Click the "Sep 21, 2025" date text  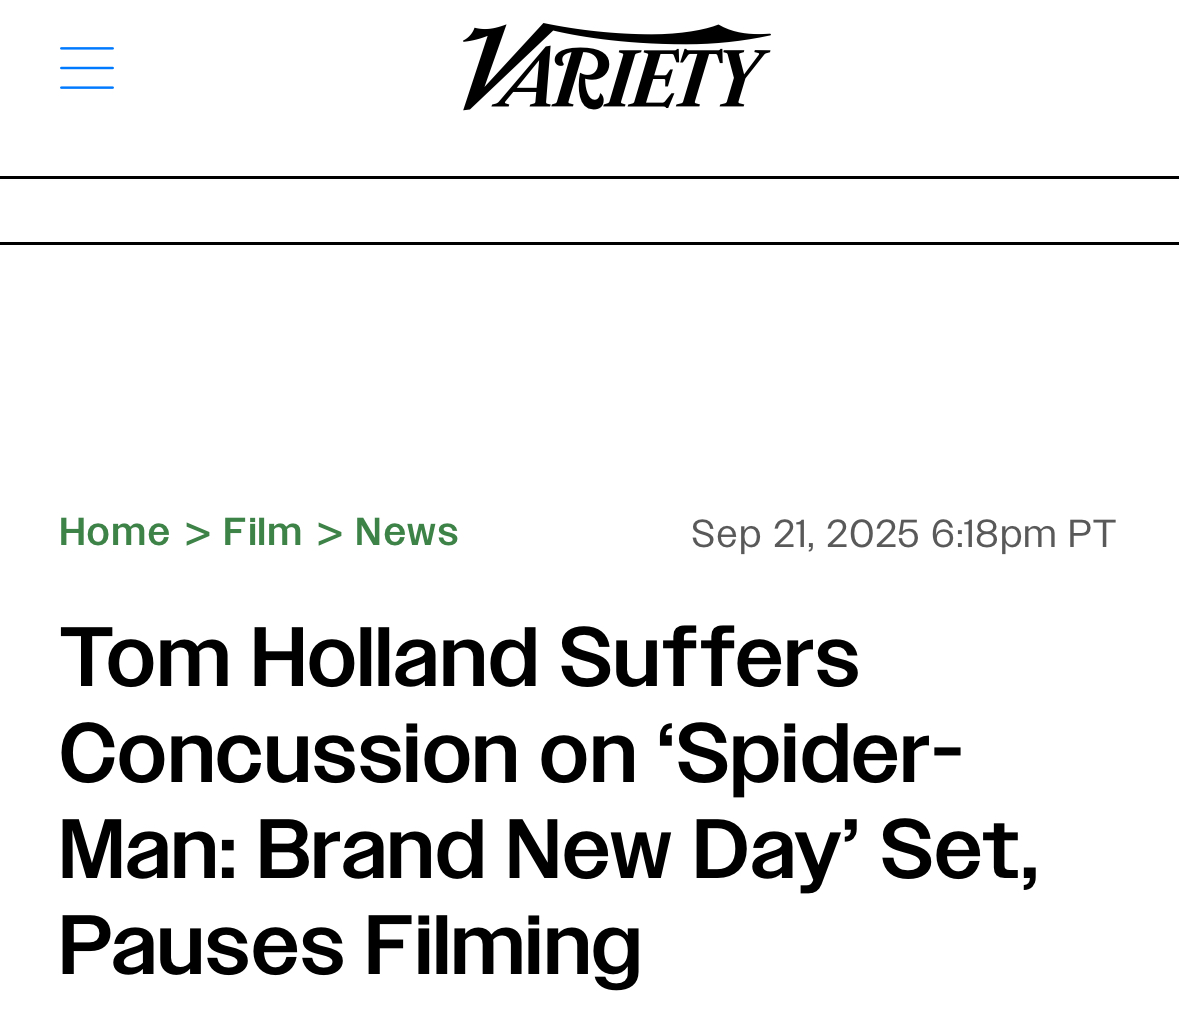pos(804,534)
